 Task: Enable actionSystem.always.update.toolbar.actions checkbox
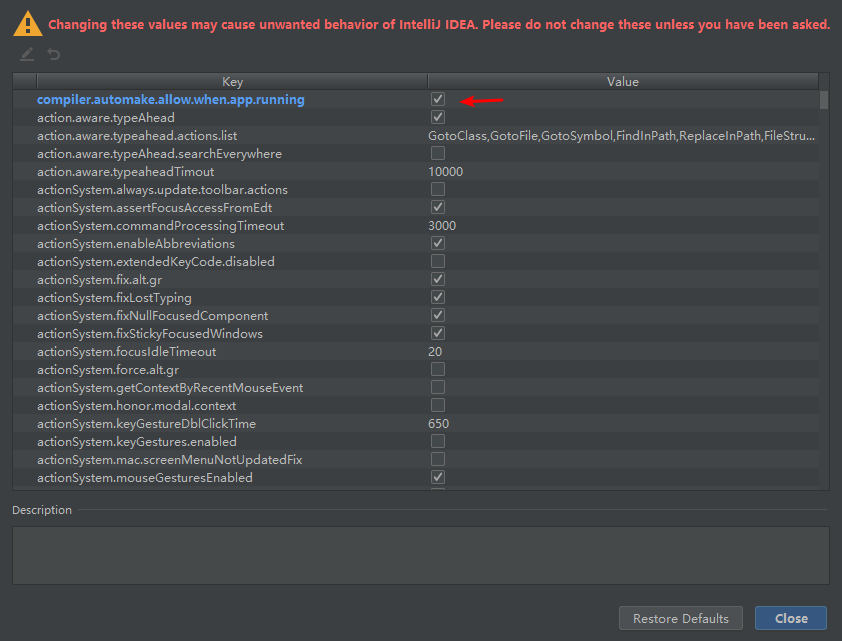(438, 190)
